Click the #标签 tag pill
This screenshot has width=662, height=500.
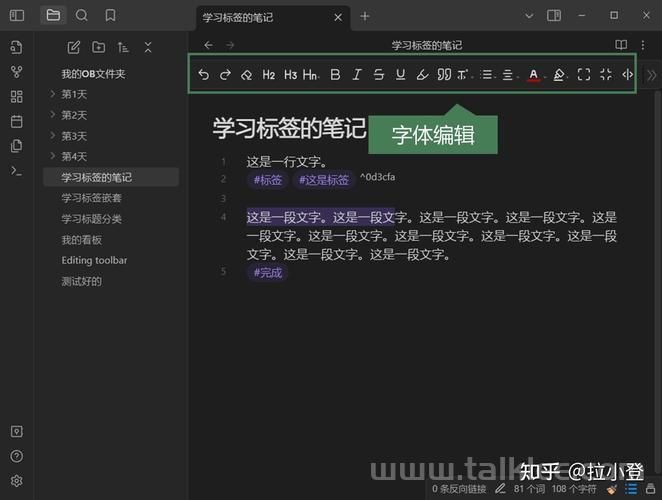pos(268,180)
